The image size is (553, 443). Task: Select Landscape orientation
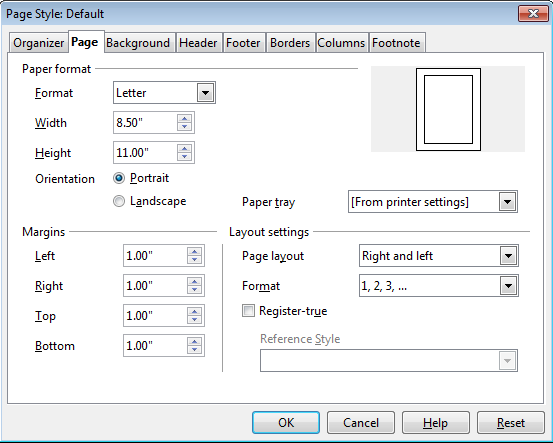pyautogui.click(x=119, y=201)
